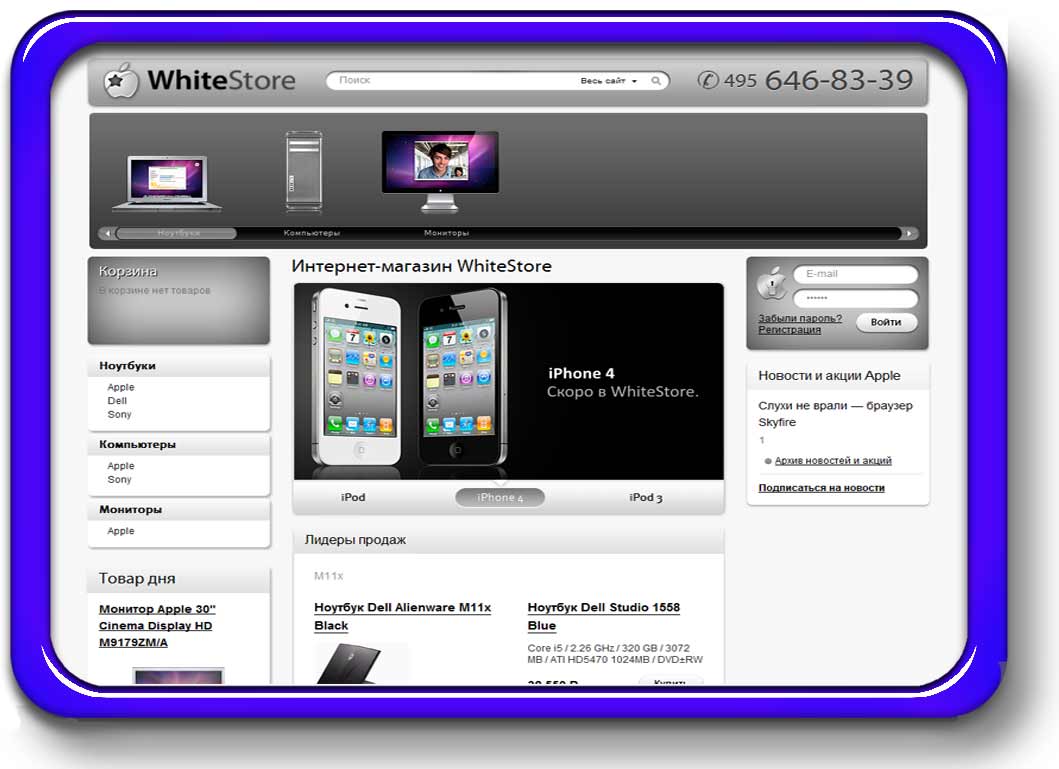Viewport: 1059px width, 769px height.
Task: Open the 'Весь сайт' search scope dropdown
Action: point(608,81)
